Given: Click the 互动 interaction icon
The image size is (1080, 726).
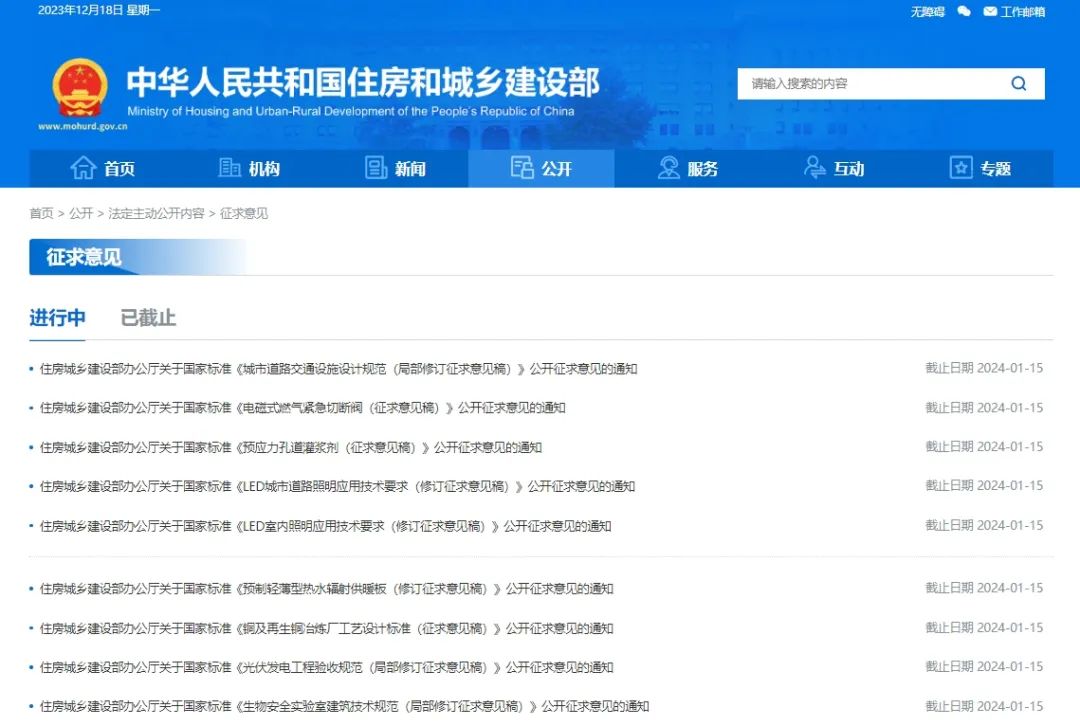Looking at the screenshot, I should [815, 168].
